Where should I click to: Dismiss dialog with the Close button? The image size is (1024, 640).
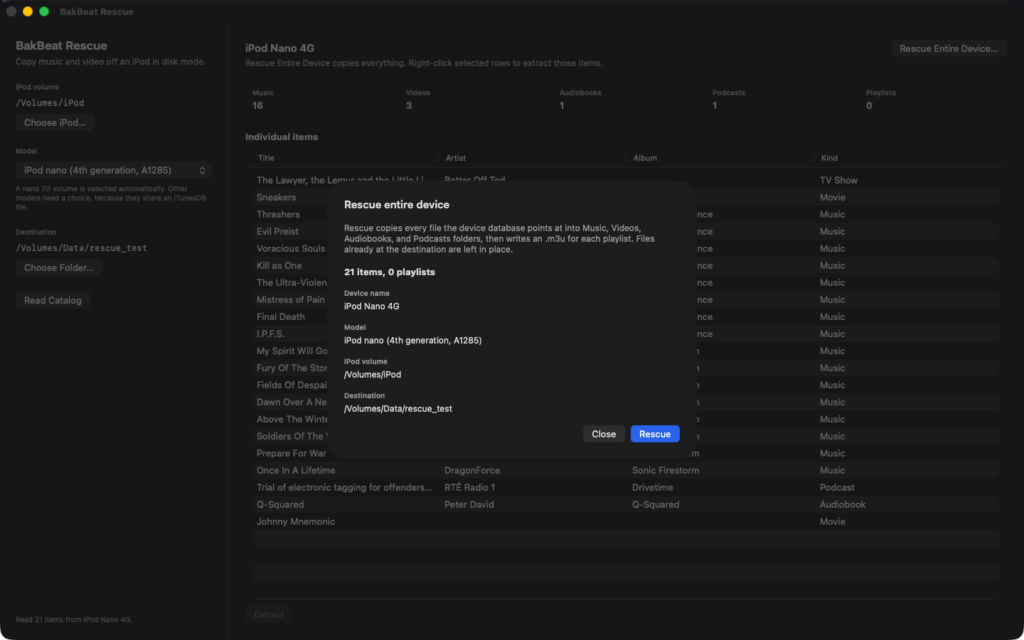coord(603,434)
